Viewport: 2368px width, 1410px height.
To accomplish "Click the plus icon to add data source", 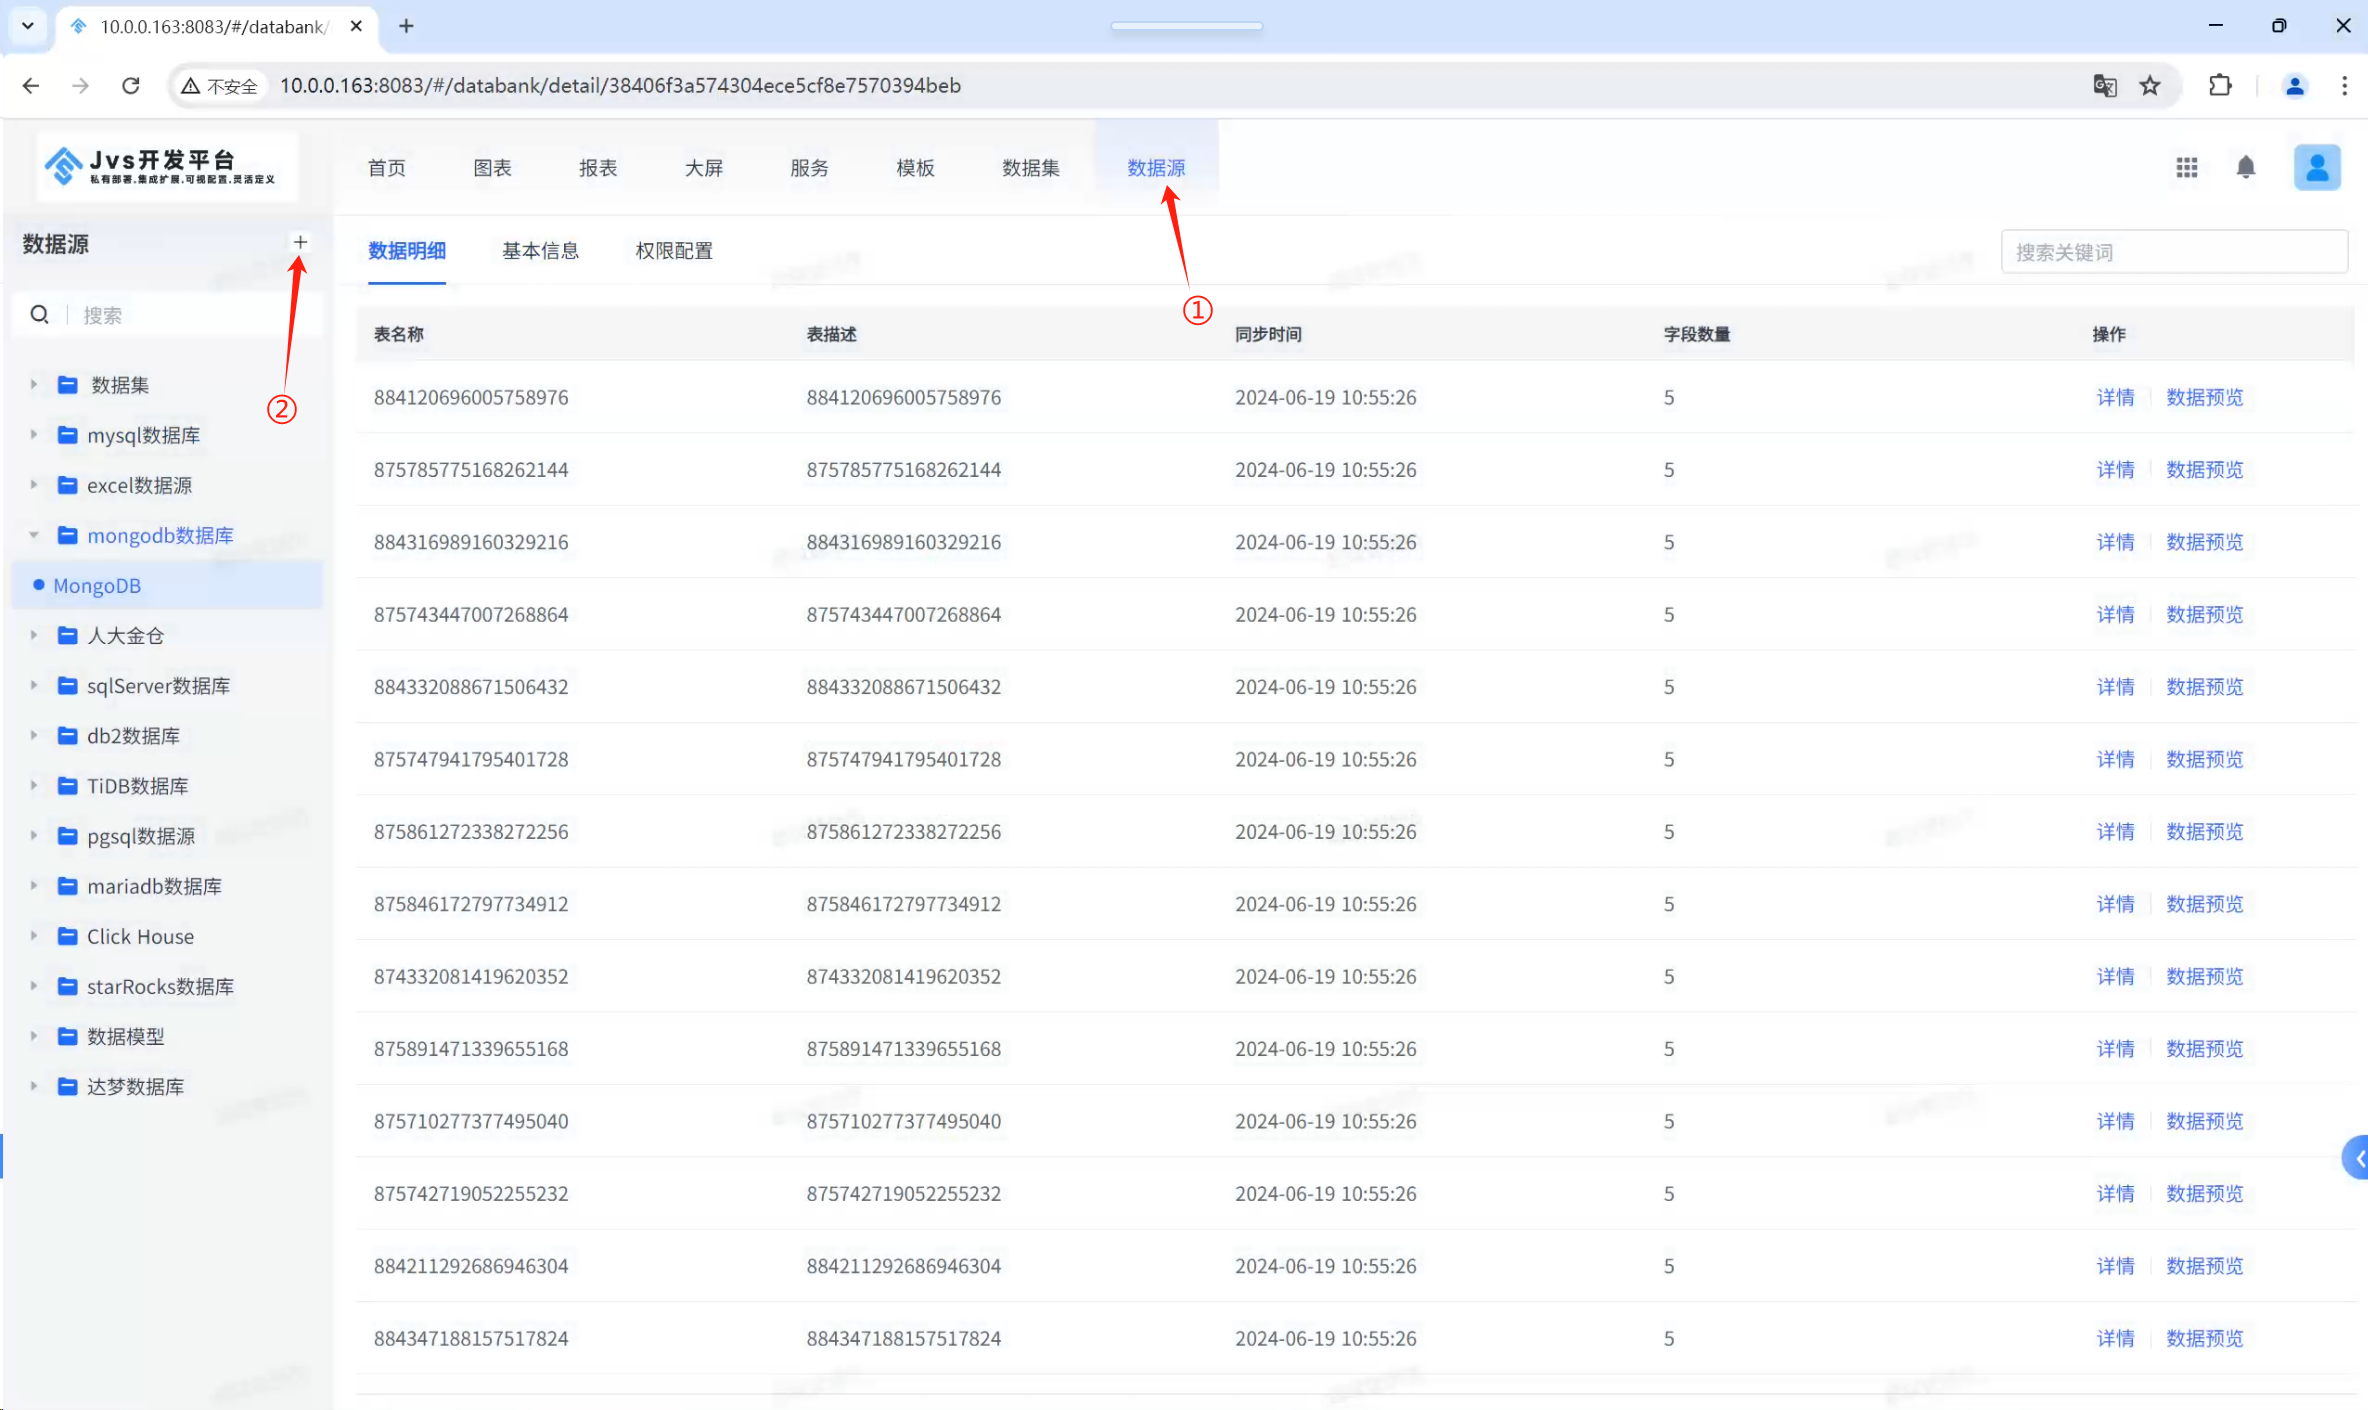I will click(x=300, y=242).
